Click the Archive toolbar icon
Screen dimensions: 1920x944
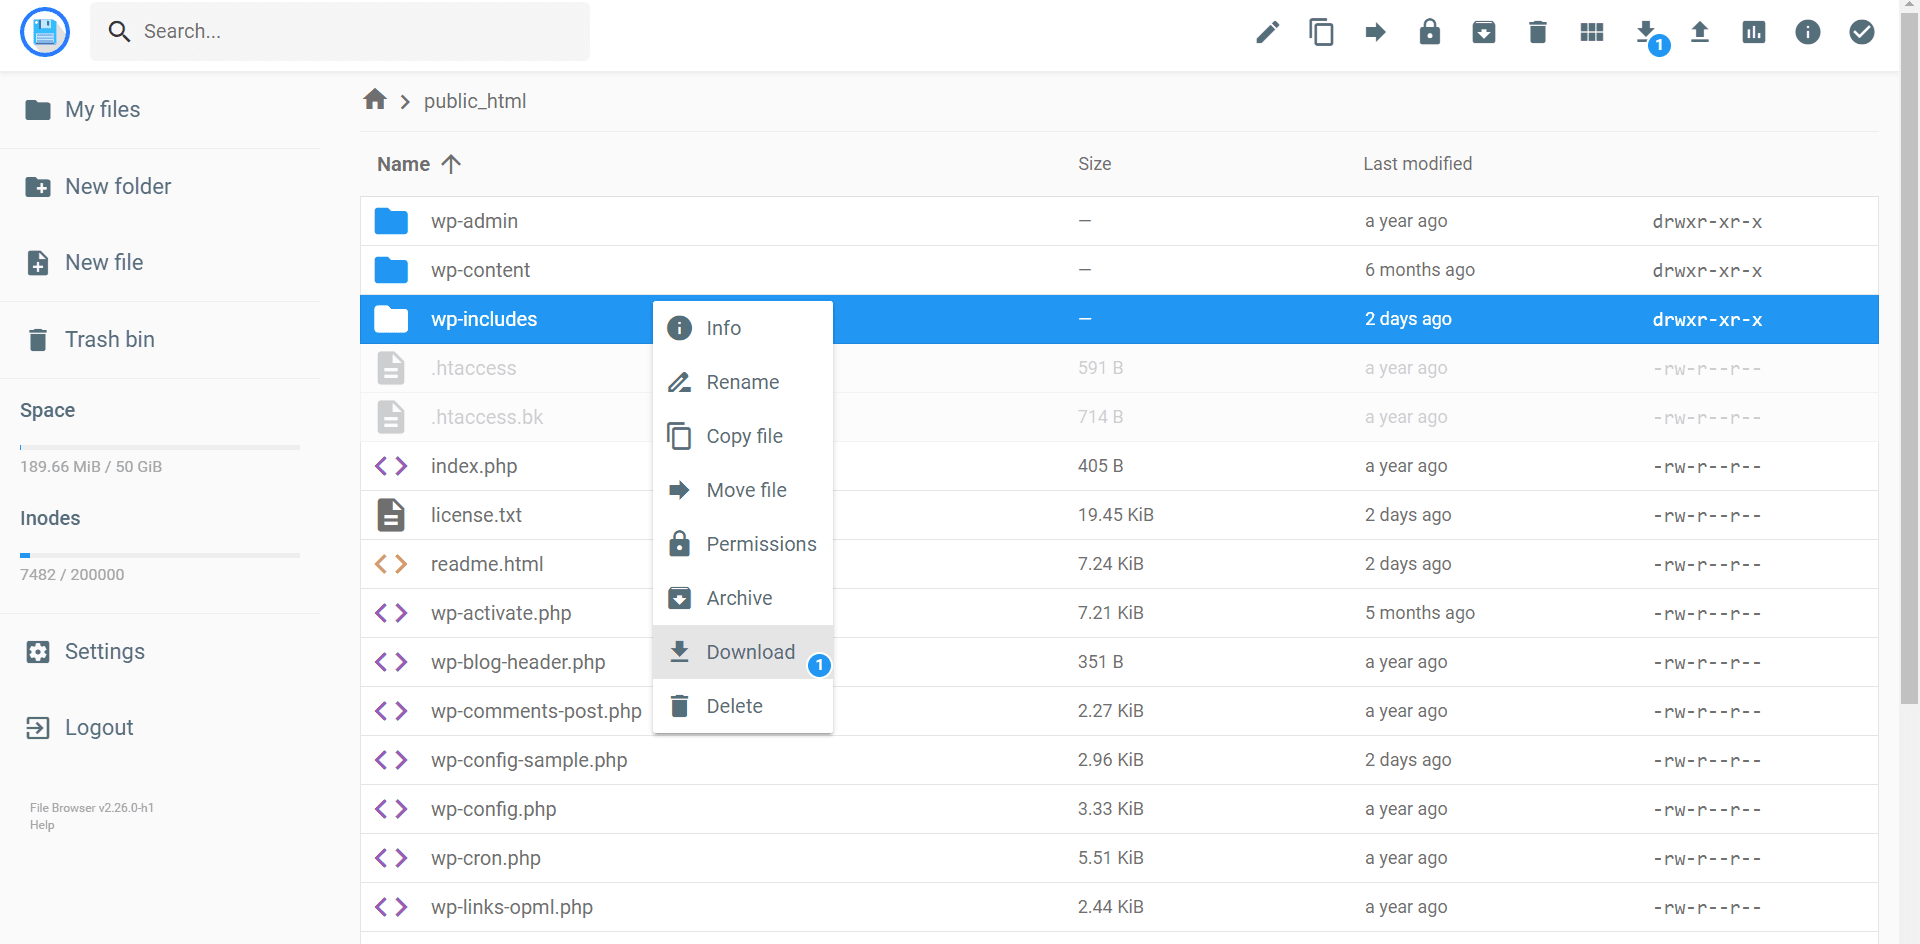[x=1484, y=32]
